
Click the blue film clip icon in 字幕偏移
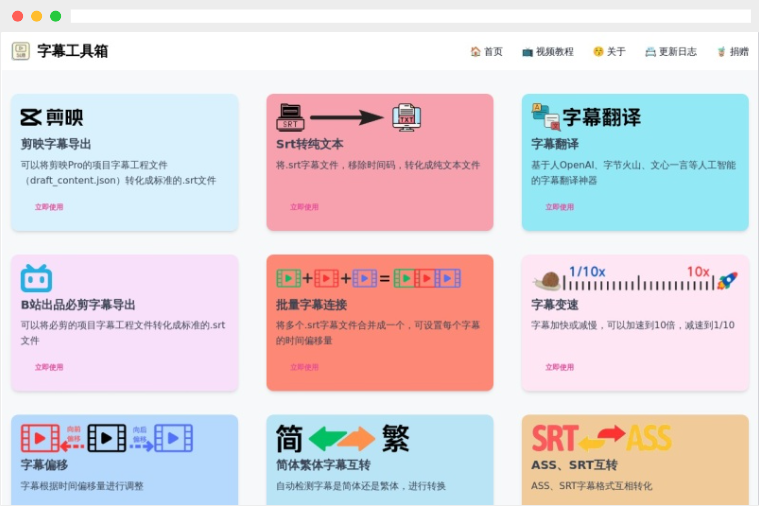pos(173,438)
